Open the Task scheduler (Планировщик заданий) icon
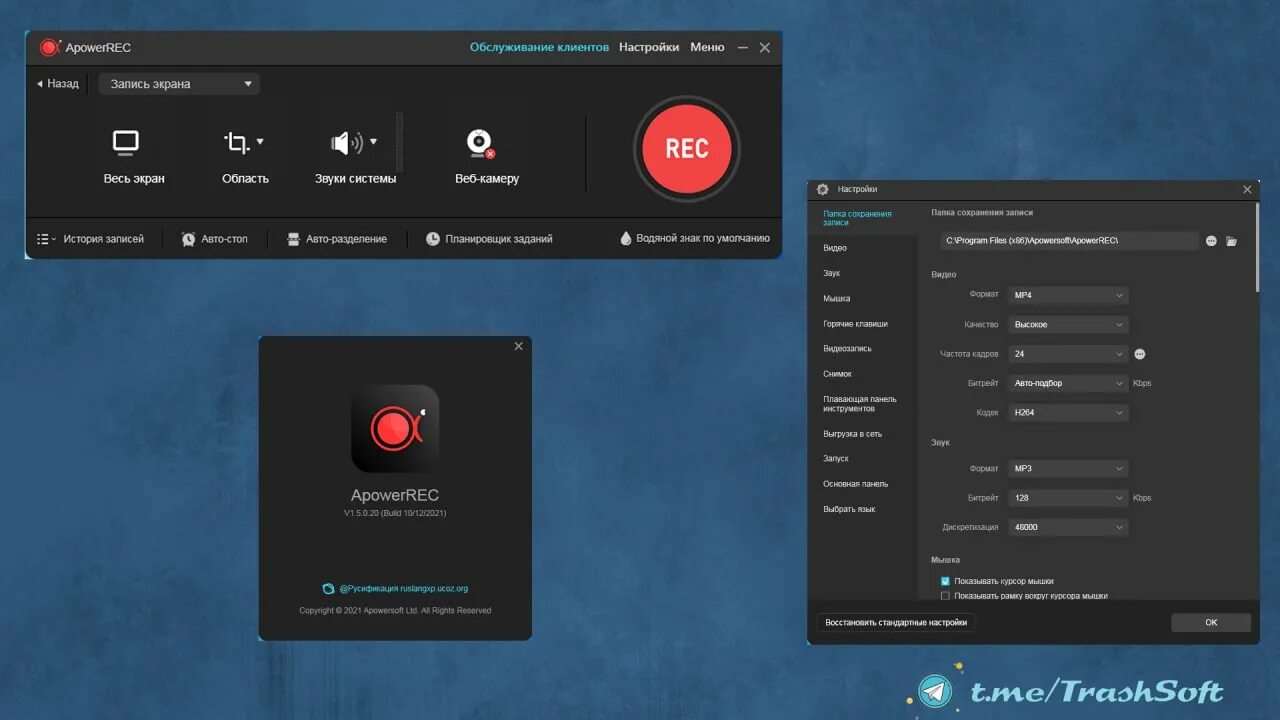Image resolution: width=1280 pixels, height=720 pixels. [x=433, y=239]
